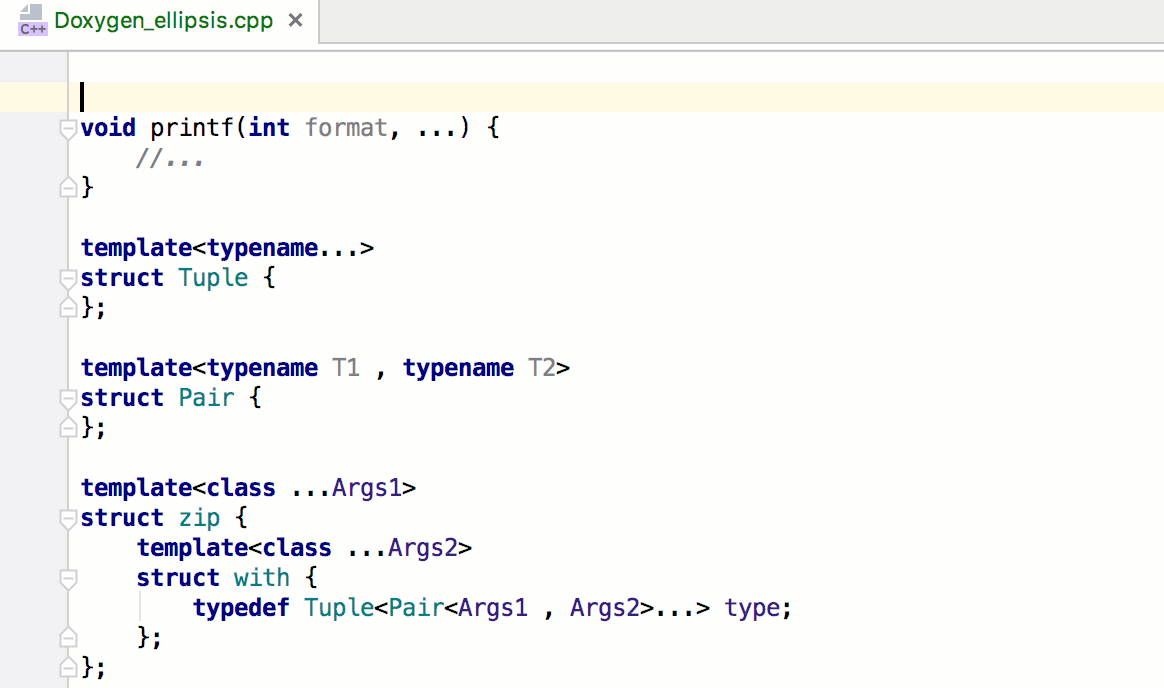The height and width of the screenshot is (688, 1164).
Task: Collapse the printf function fold marker
Action: click(x=68, y=128)
